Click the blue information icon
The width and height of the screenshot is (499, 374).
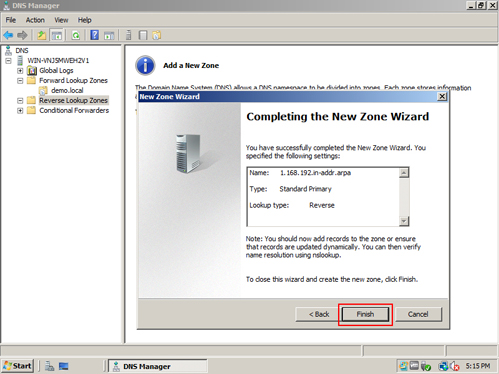click(145, 65)
